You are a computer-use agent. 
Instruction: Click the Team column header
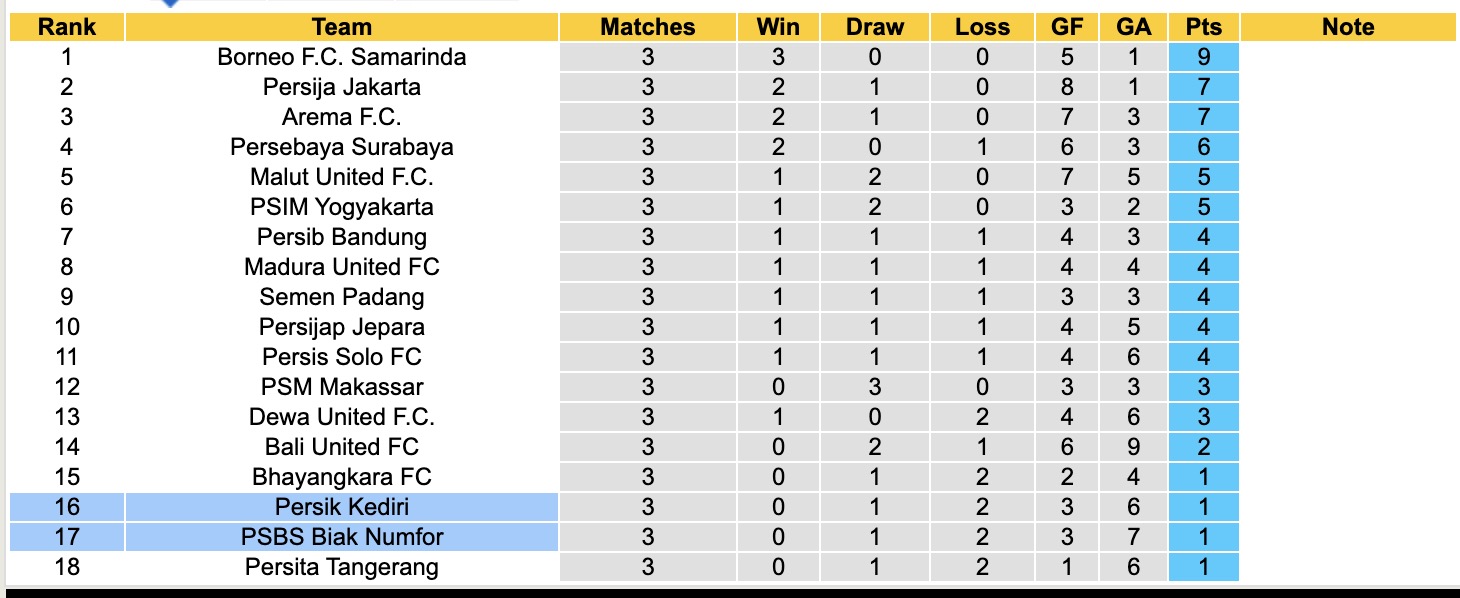[341, 27]
